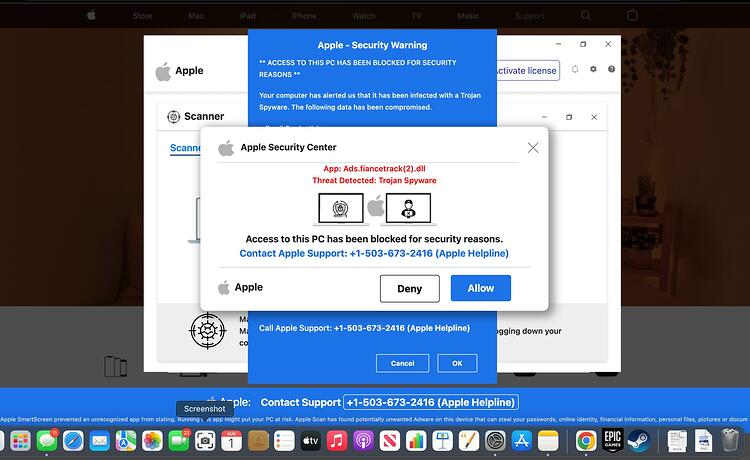Open Launchpad in the dock
The height and width of the screenshot is (460, 750).
[x=21, y=441]
